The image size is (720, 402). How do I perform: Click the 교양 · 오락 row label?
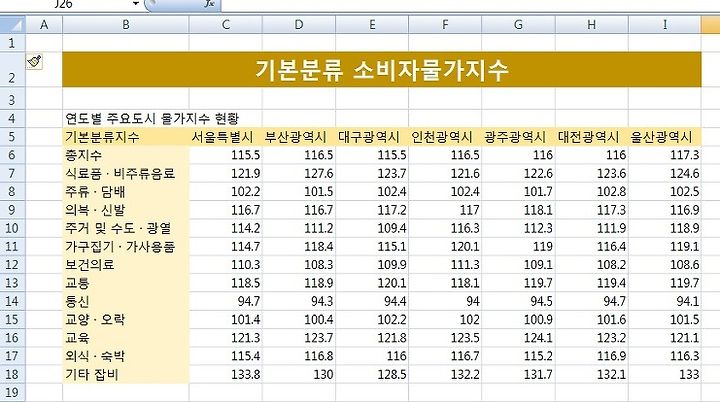tap(126, 319)
